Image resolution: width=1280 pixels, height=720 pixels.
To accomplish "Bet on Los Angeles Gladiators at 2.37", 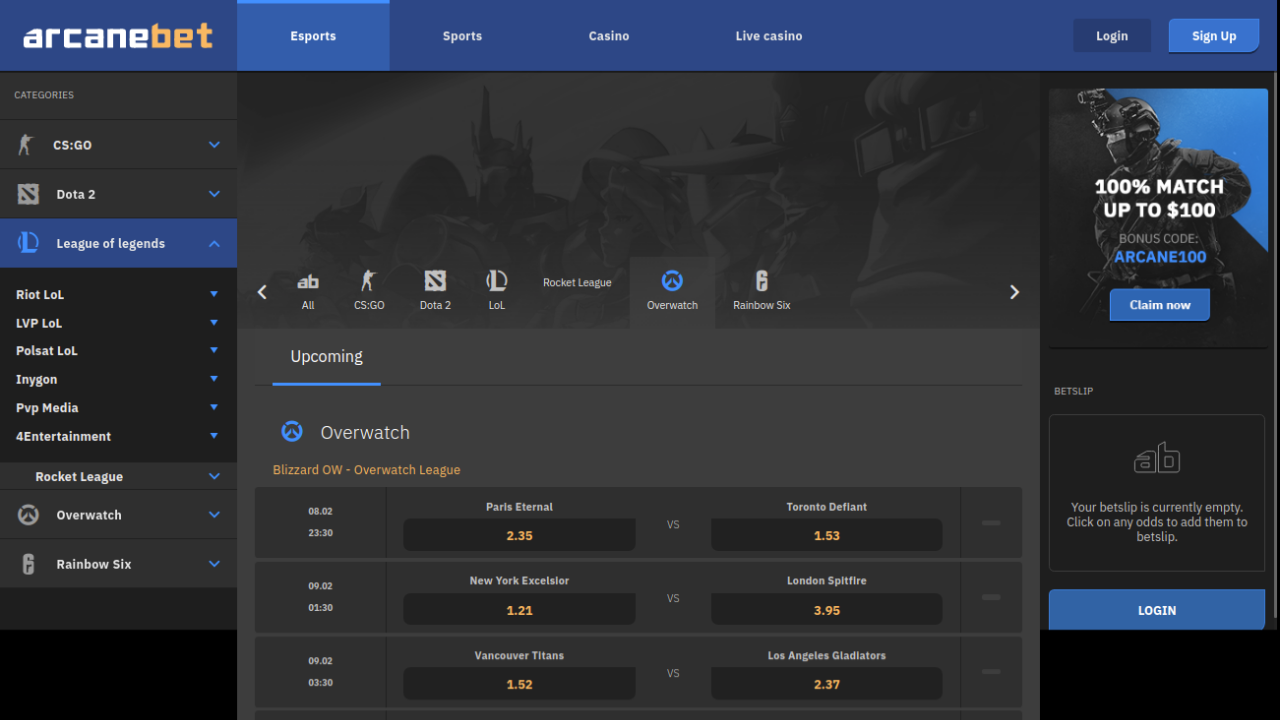I will 826,684.
